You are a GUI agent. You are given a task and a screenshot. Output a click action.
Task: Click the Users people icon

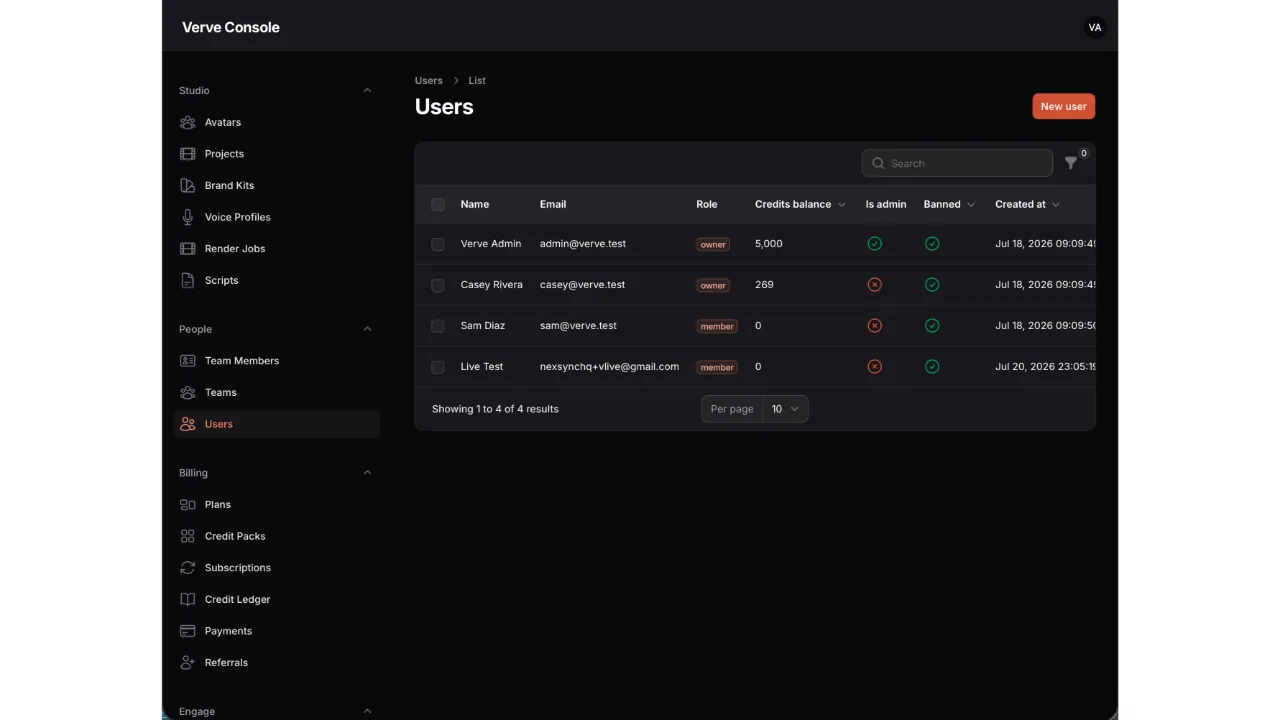point(187,424)
